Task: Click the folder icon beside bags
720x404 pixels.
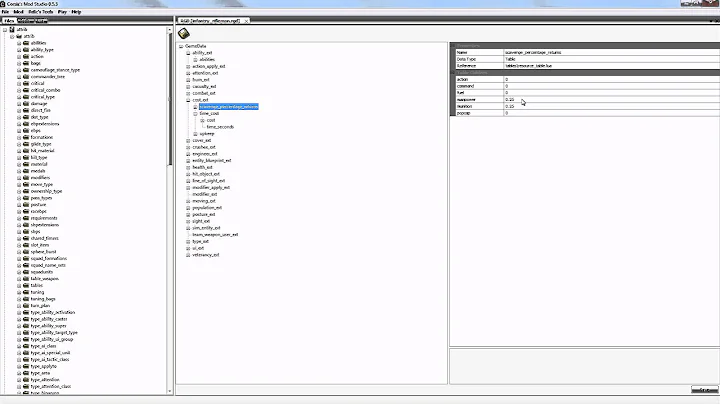Action: tap(26, 63)
